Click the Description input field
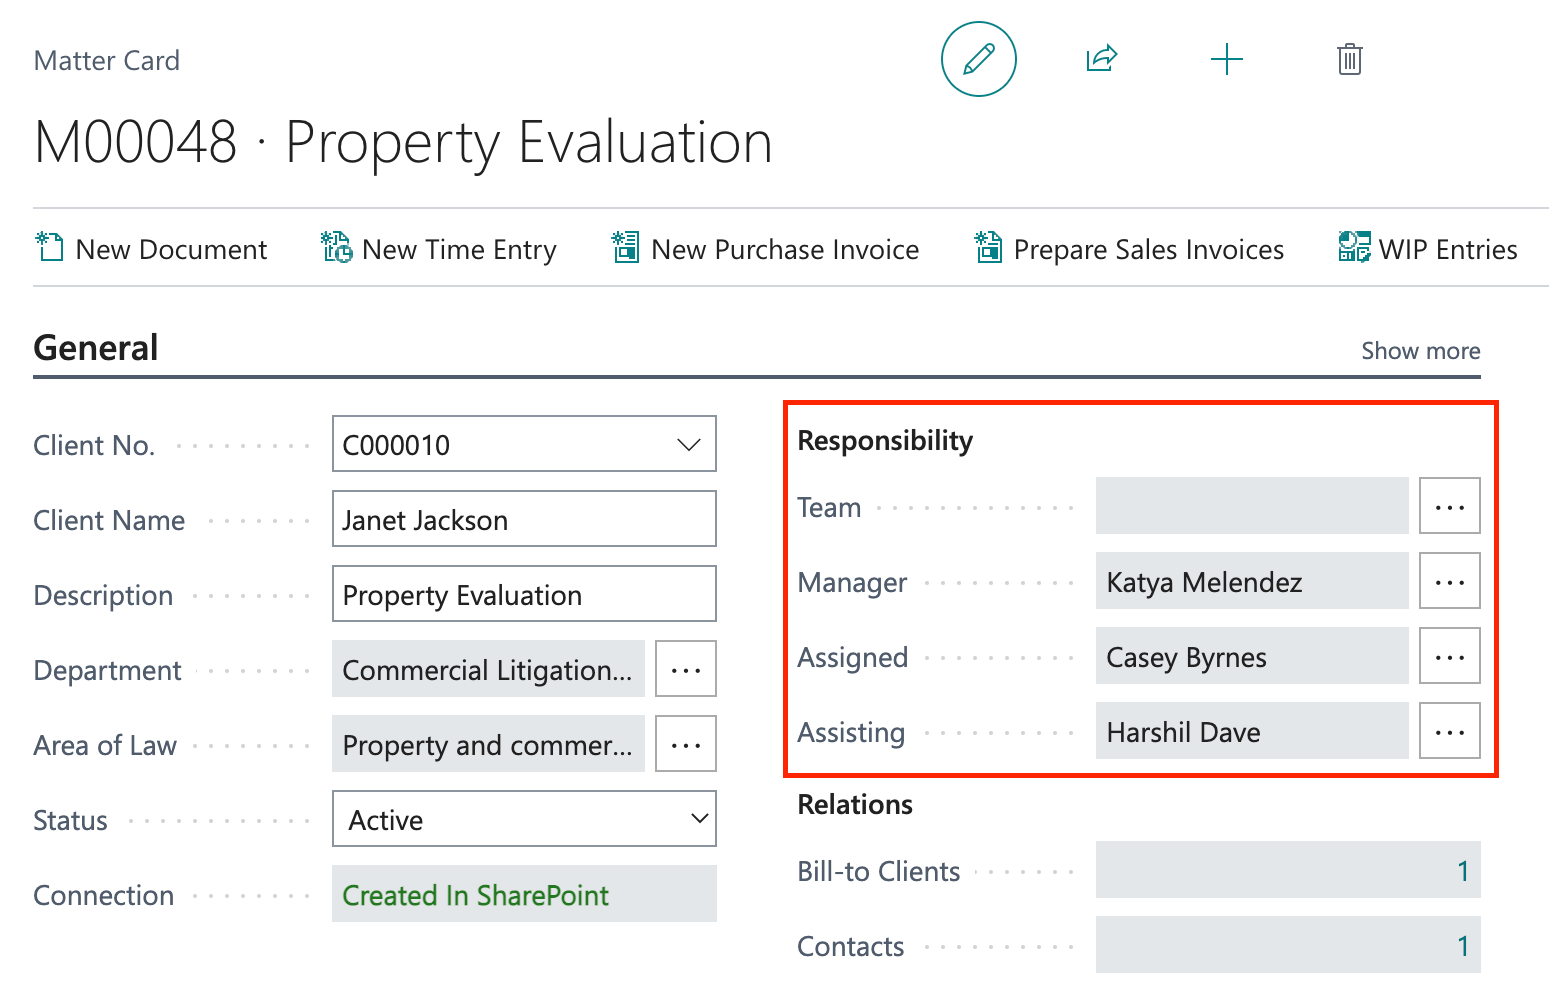1549x995 pixels. (x=524, y=594)
